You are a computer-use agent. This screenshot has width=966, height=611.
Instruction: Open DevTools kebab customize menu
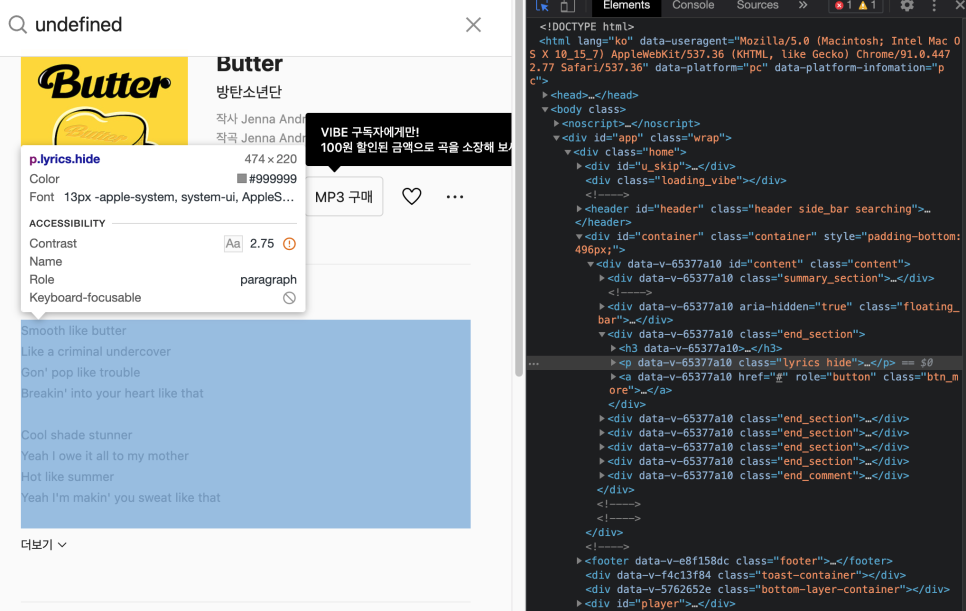pyautogui.click(x=934, y=6)
